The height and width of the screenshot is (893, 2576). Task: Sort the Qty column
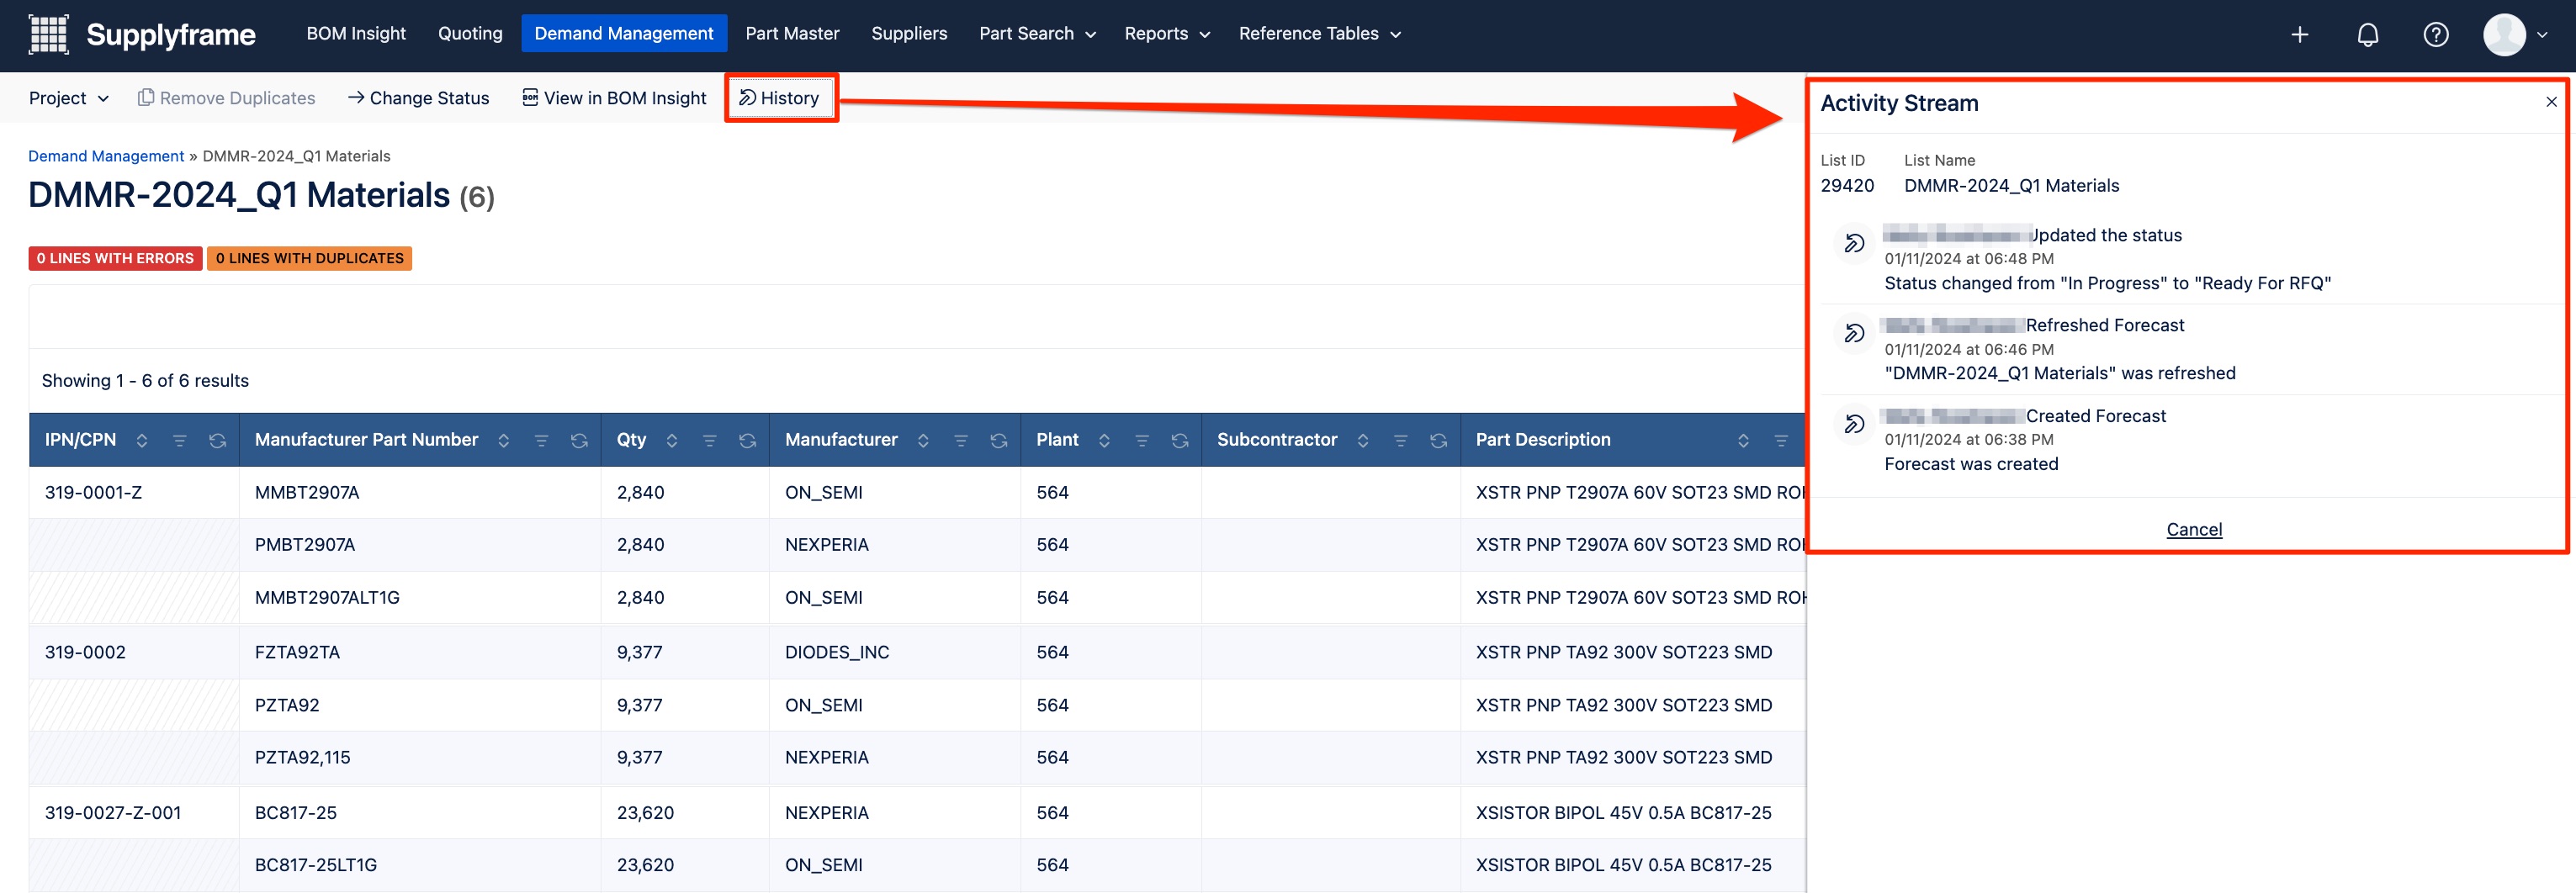(672, 441)
